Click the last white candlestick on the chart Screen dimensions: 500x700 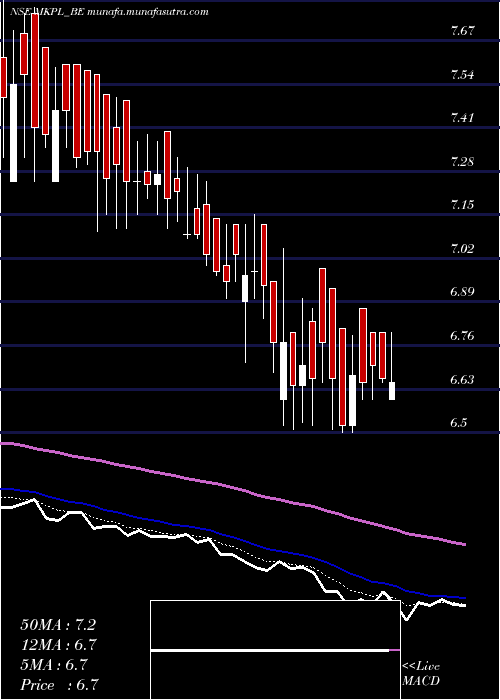[392, 391]
